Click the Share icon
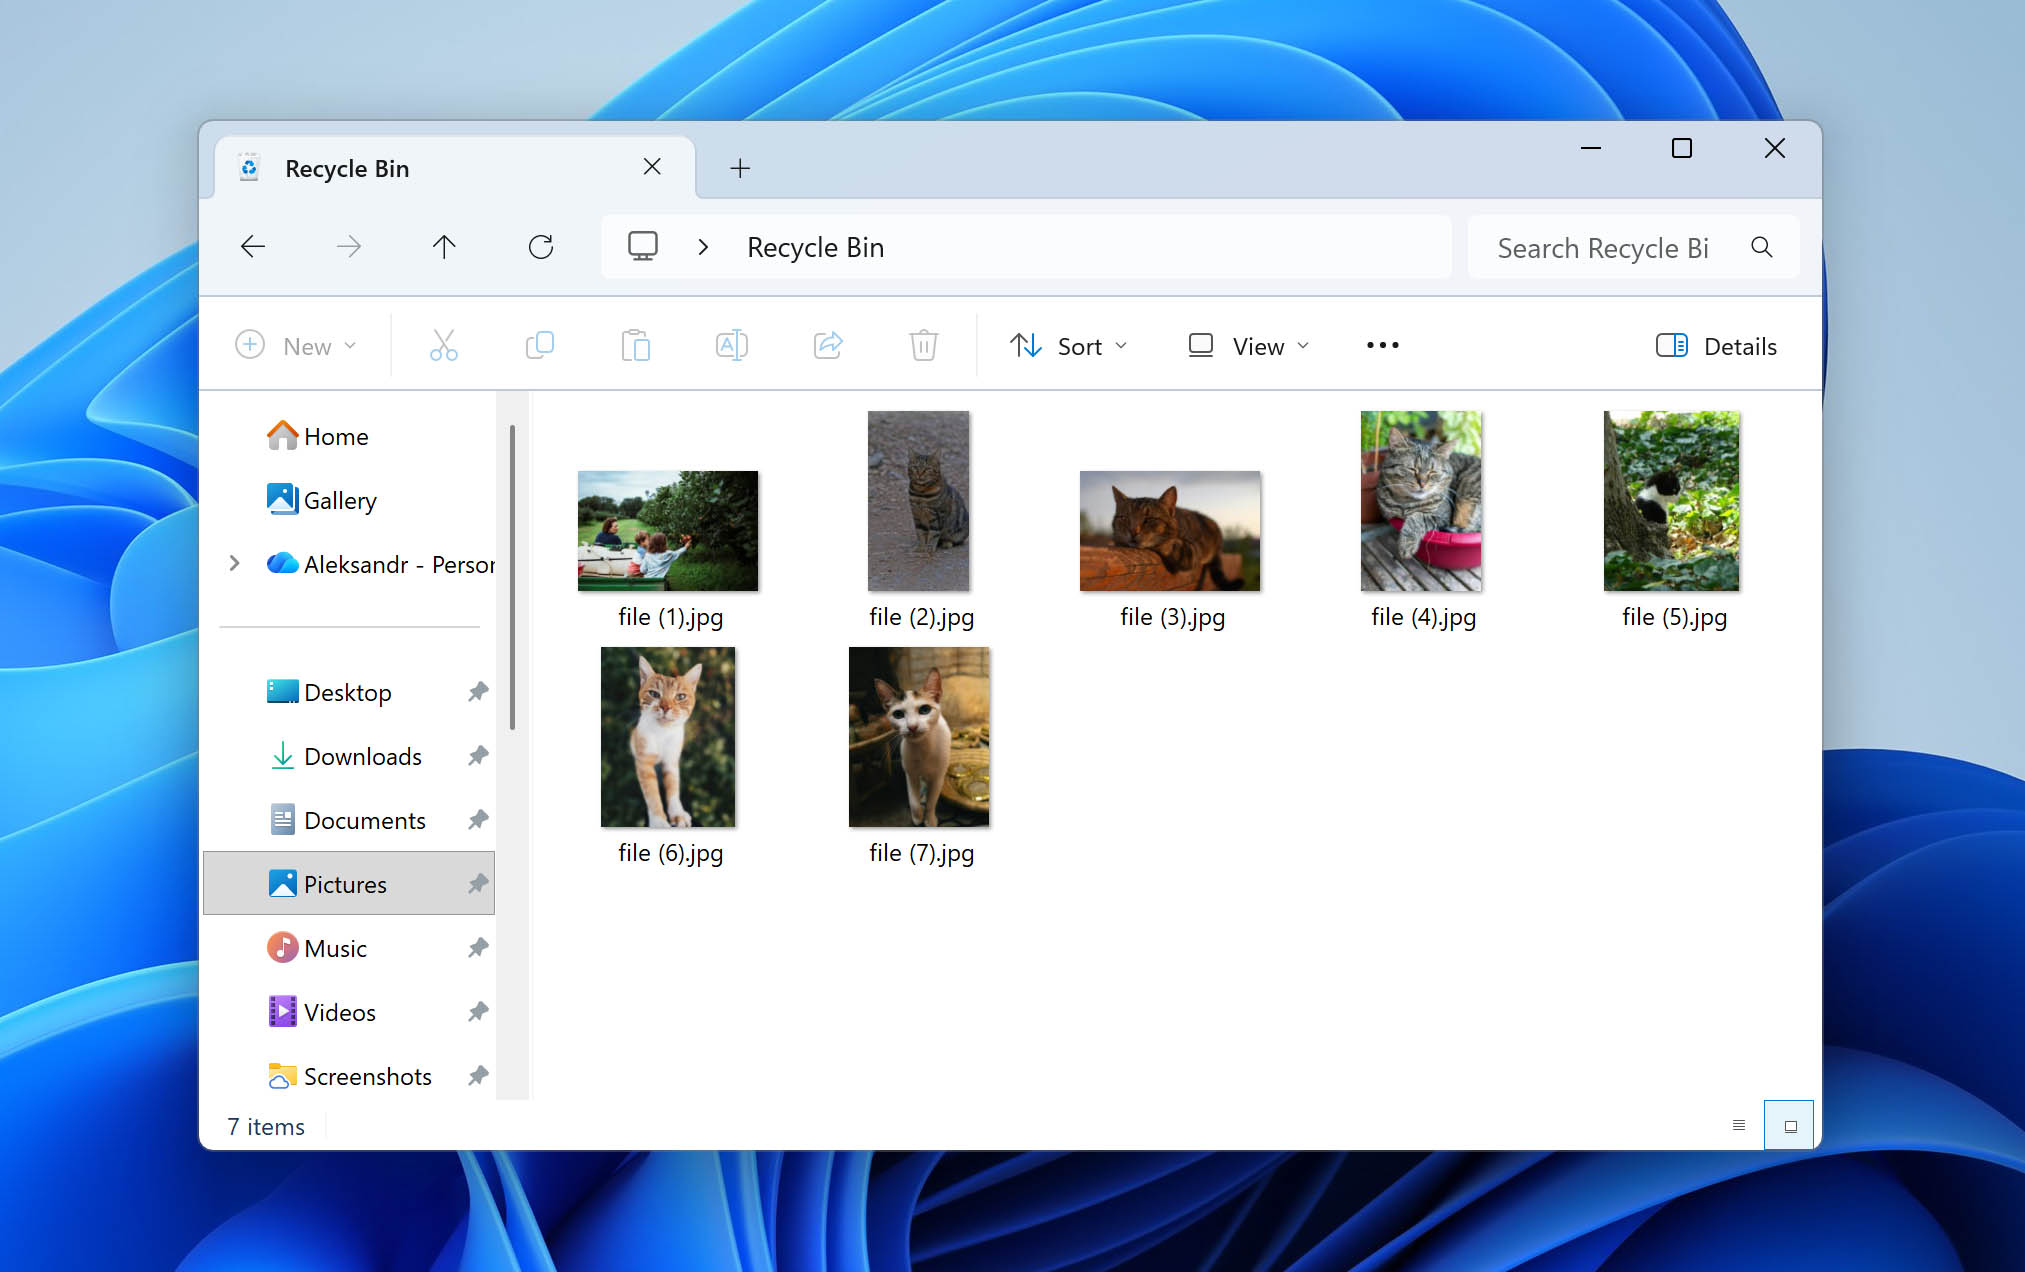The height and width of the screenshot is (1272, 2025). (827, 345)
